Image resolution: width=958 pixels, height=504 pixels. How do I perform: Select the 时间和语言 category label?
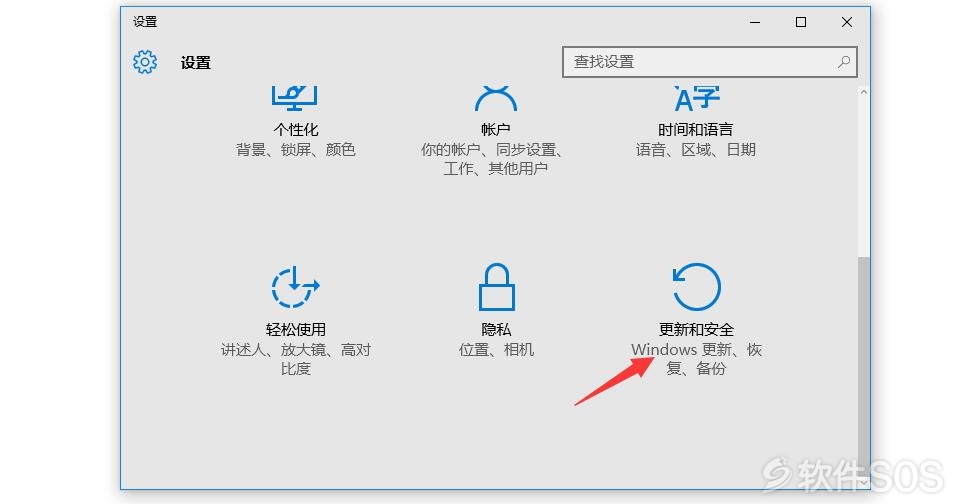[696, 130]
